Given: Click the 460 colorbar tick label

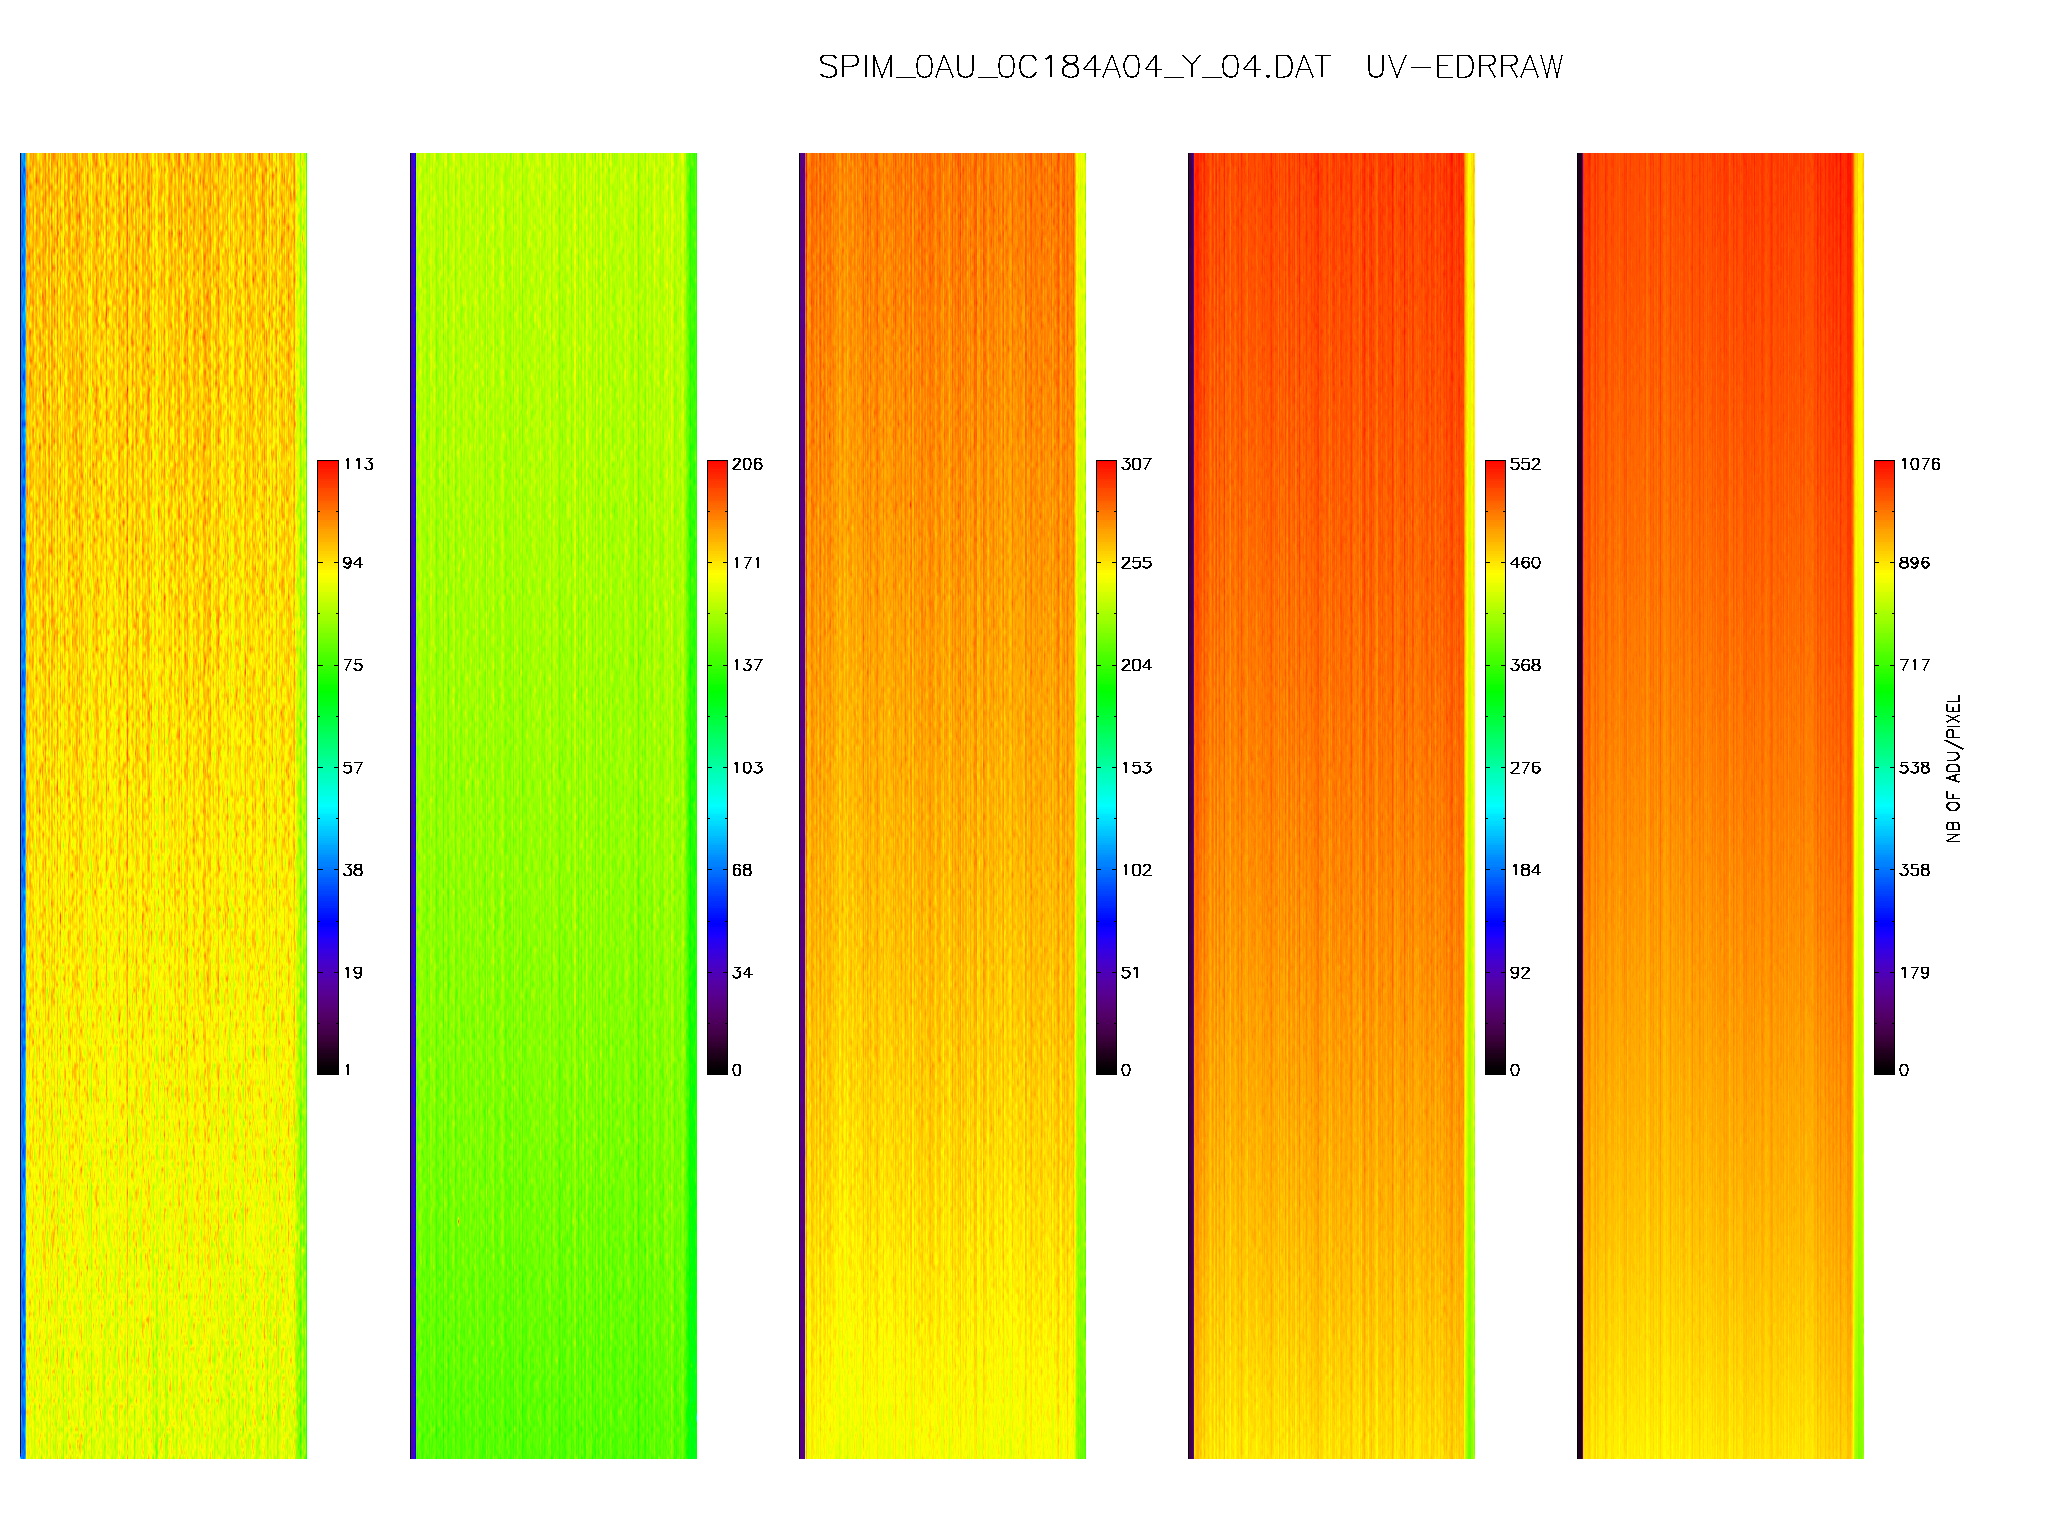Looking at the screenshot, I should (x=1525, y=563).
